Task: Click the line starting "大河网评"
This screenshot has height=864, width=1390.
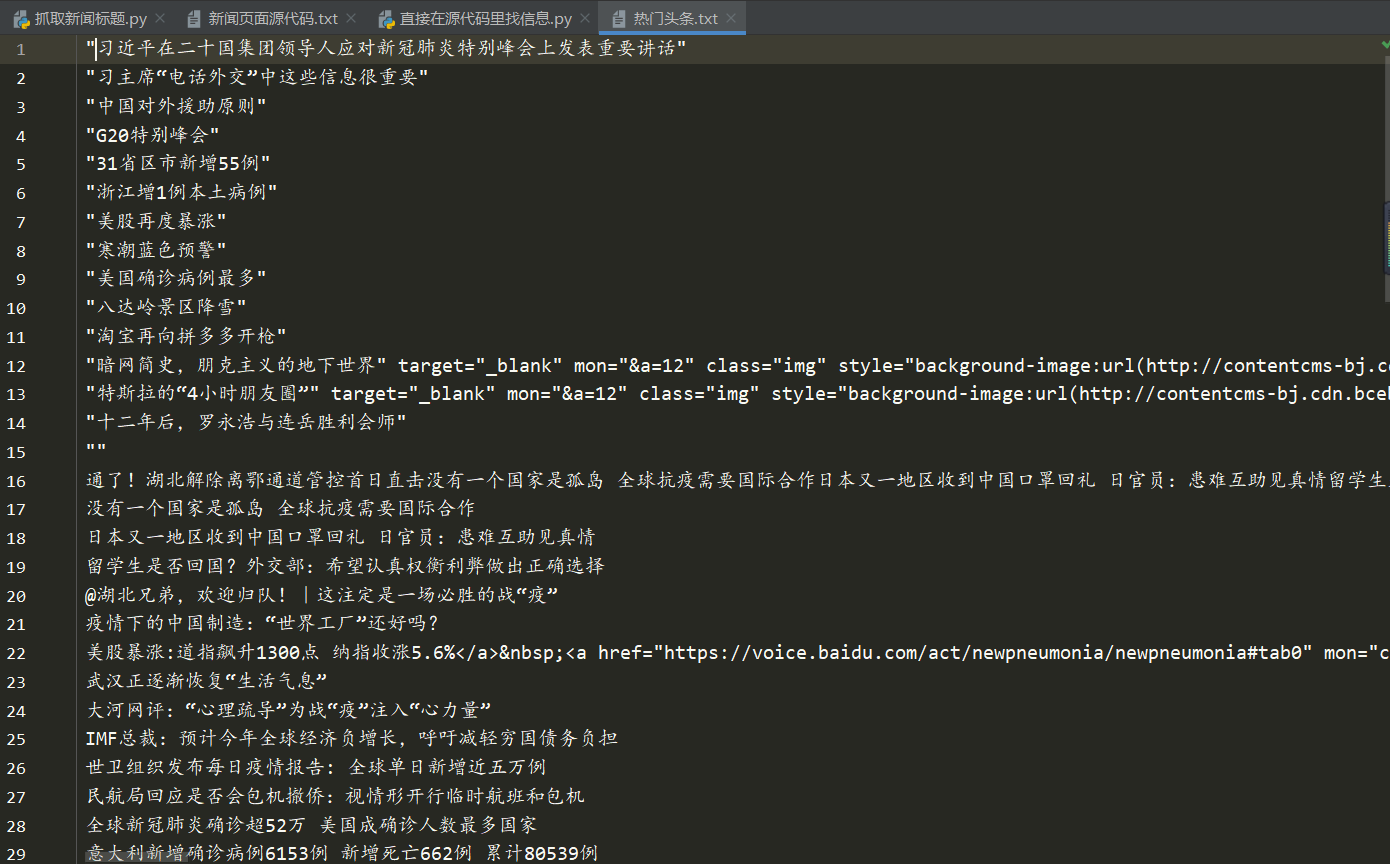Action: click(x=288, y=710)
